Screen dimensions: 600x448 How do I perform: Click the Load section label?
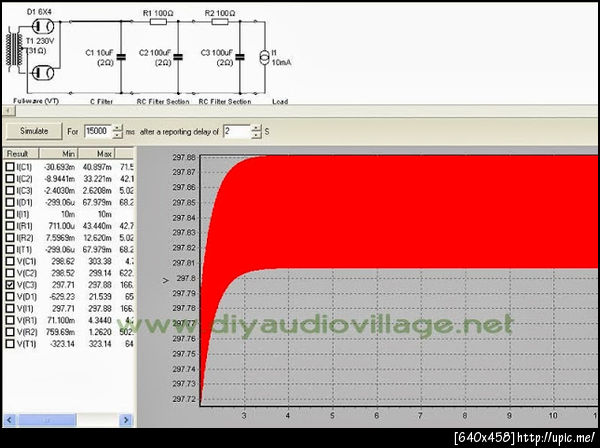pos(280,101)
